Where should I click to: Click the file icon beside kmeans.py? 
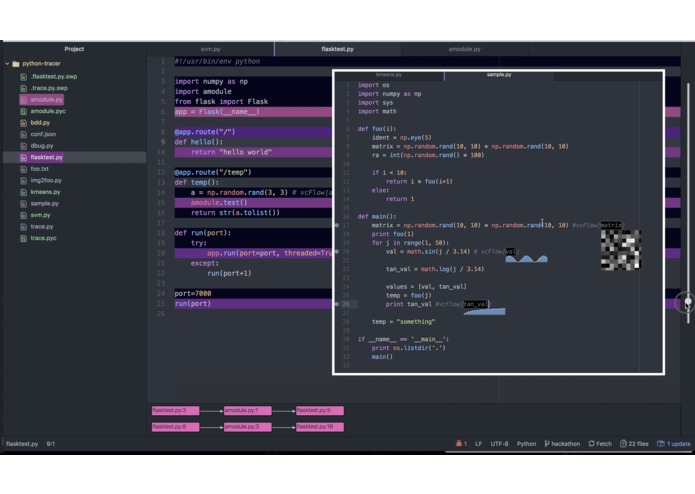[23, 192]
